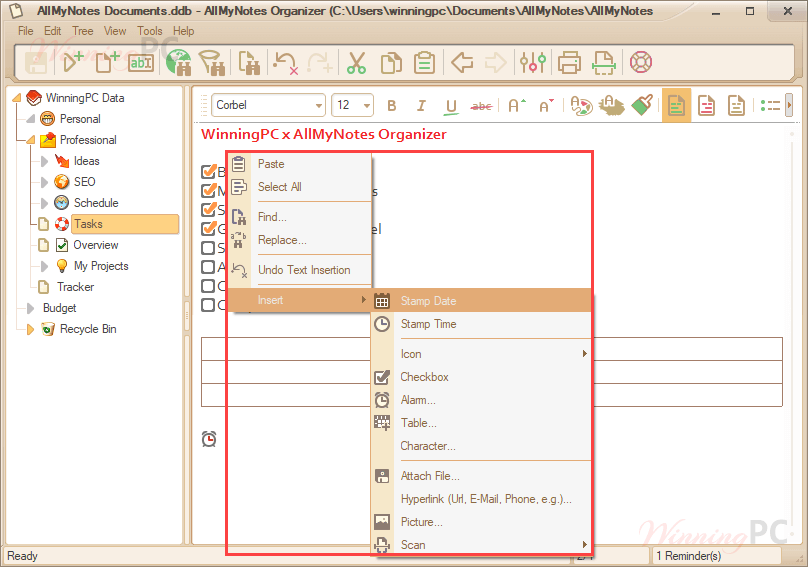This screenshot has height=567, width=808.
Task: Expand the Schedule tree node
Action: click(x=44, y=203)
